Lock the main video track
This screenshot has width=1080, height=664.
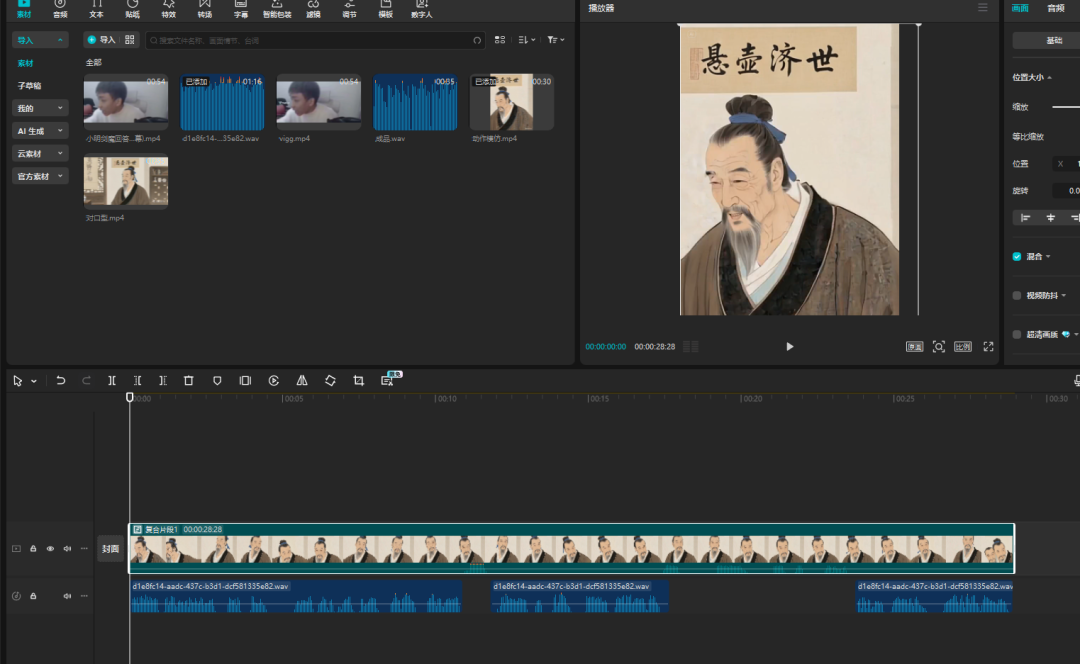[33, 549]
